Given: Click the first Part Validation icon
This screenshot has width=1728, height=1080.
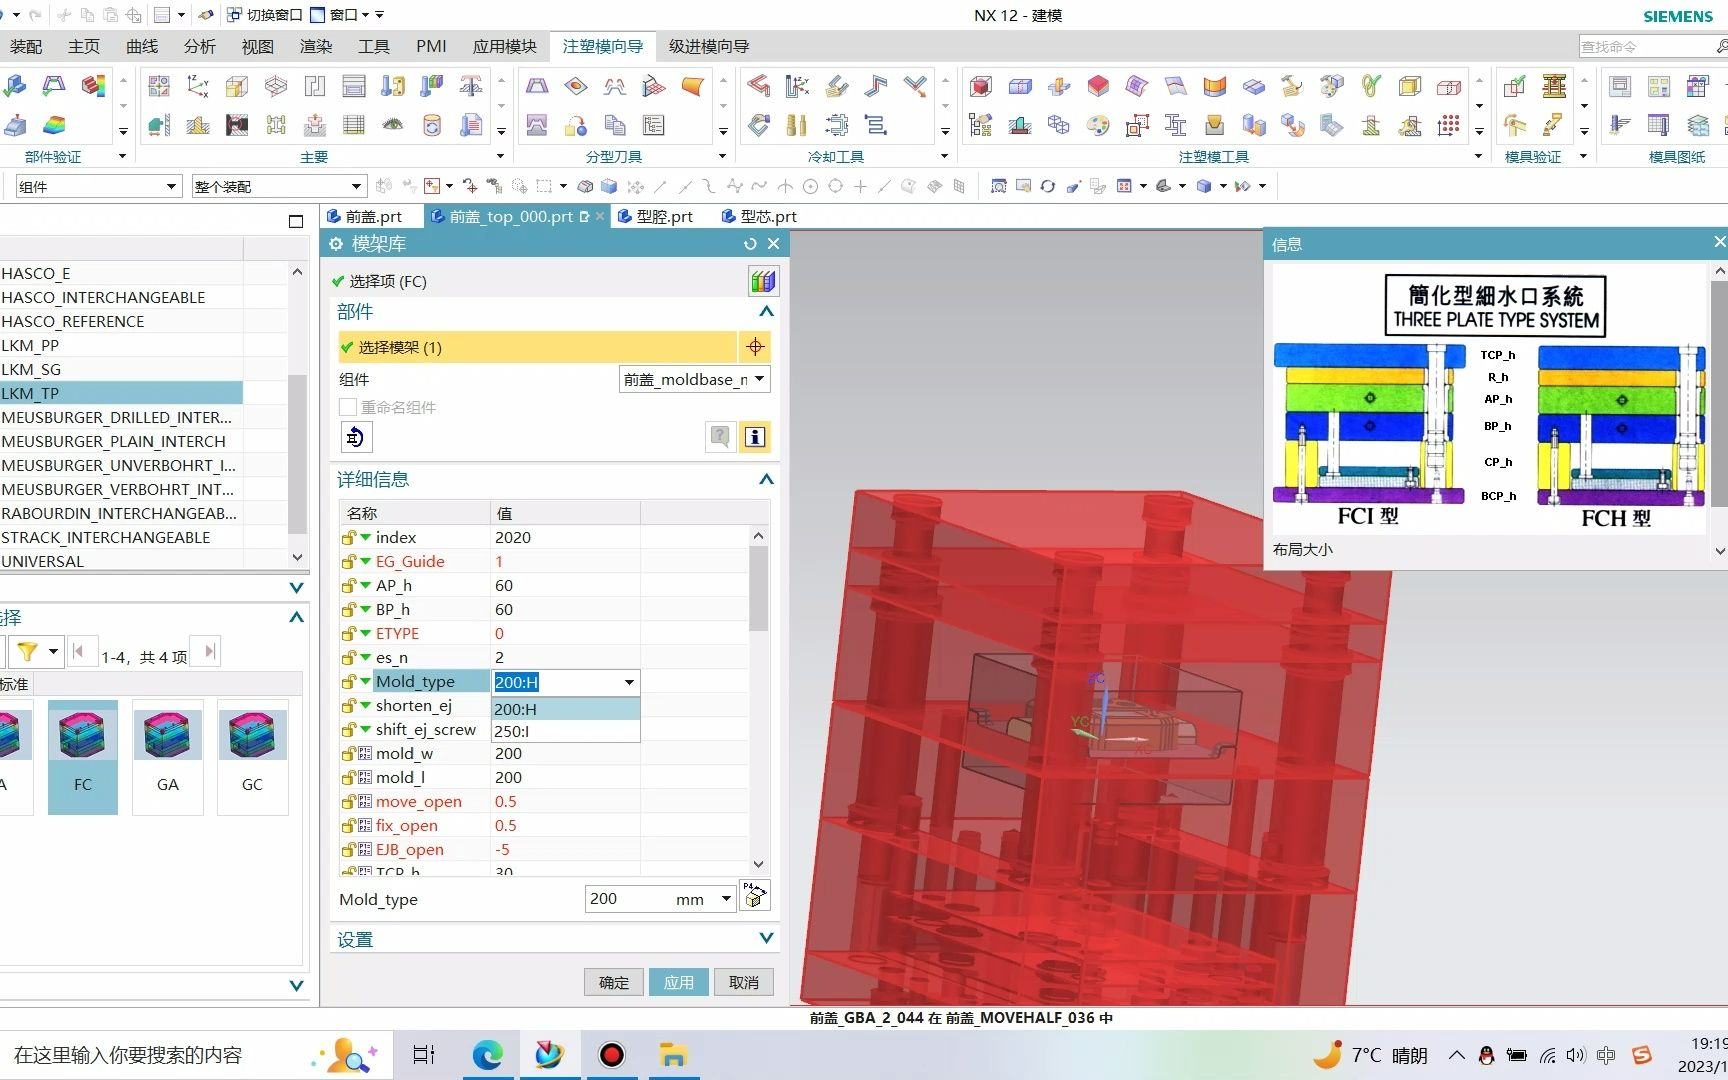Looking at the screenshot, I should (14, 86).
